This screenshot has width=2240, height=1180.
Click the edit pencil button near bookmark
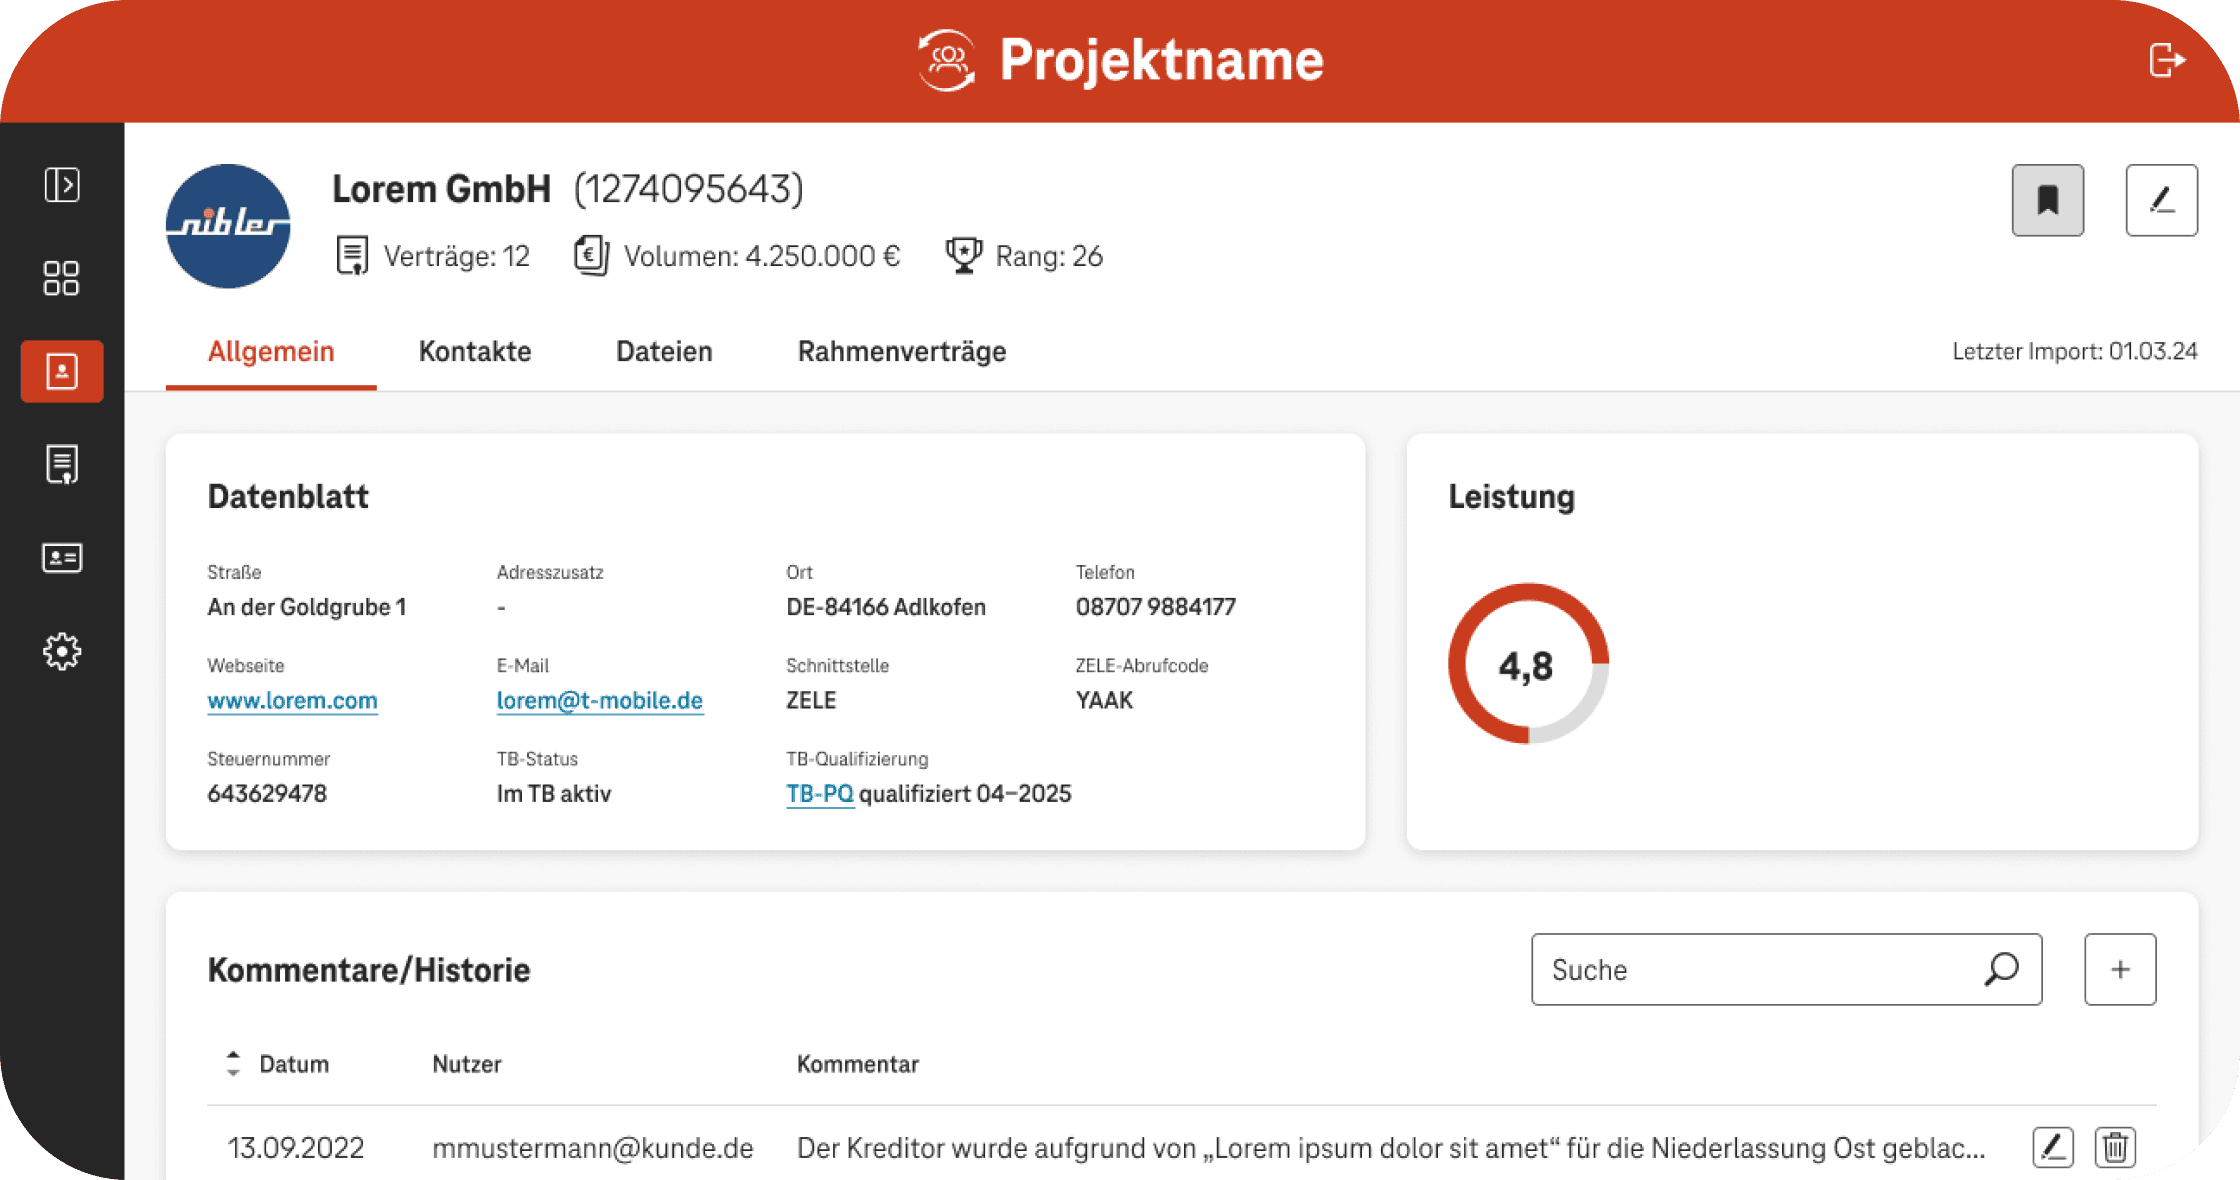[x=2161, y=200]
